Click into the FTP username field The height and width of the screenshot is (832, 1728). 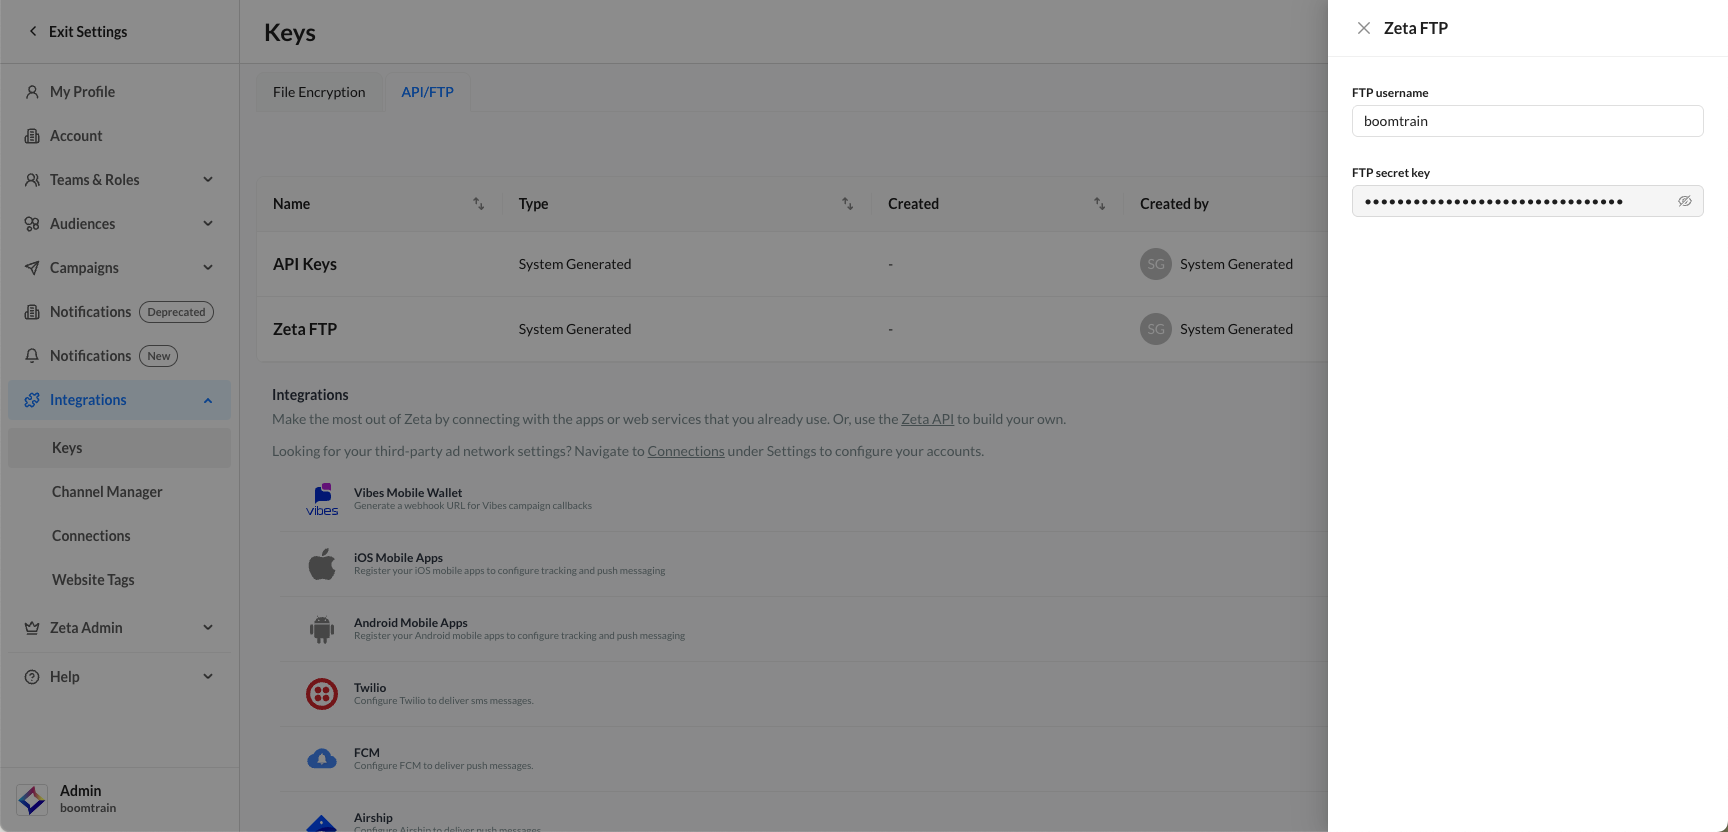coord(1527,121)
